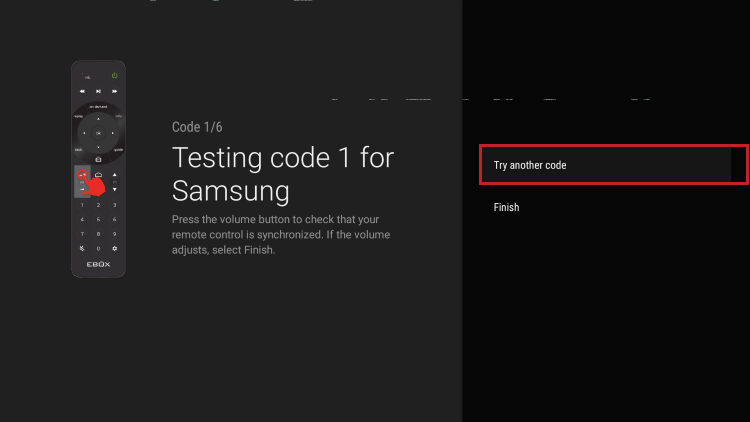
Task: Click the play/pause icon on the remote
Action: coord(98,91)
